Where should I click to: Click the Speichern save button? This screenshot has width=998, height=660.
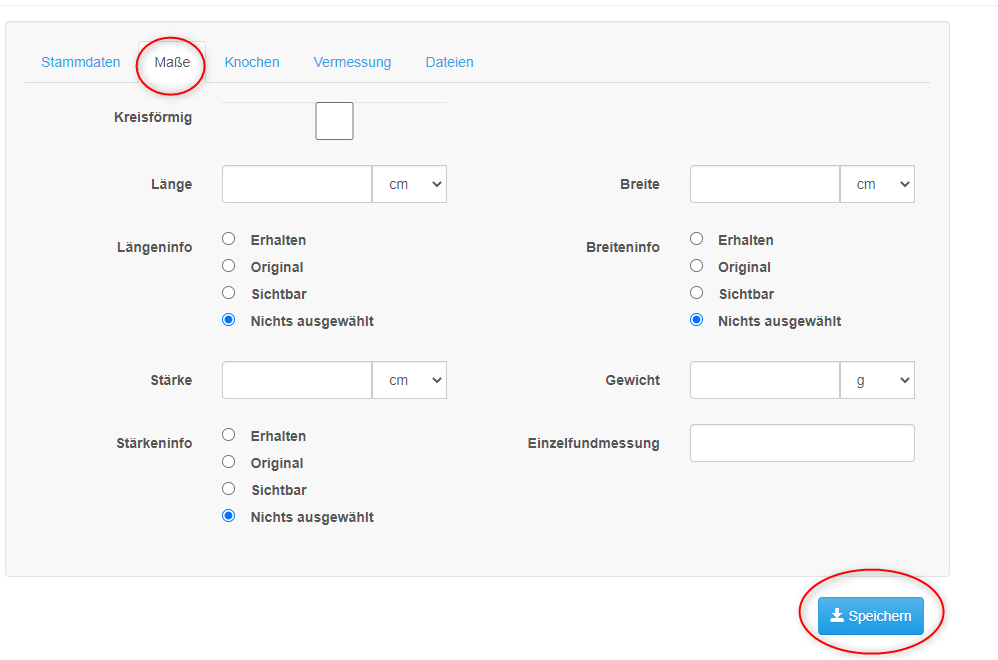[870, 615]
